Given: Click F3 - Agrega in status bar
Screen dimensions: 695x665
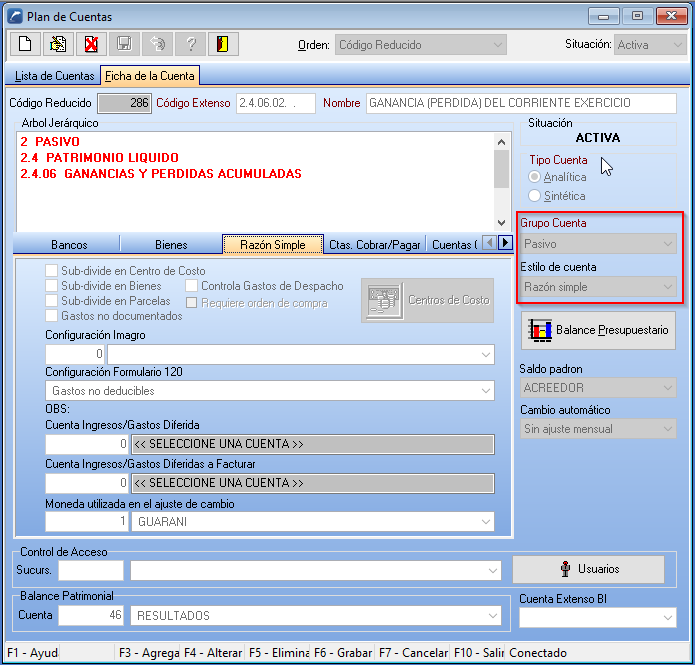Looking at the screenshot, I should click(148, 653).
